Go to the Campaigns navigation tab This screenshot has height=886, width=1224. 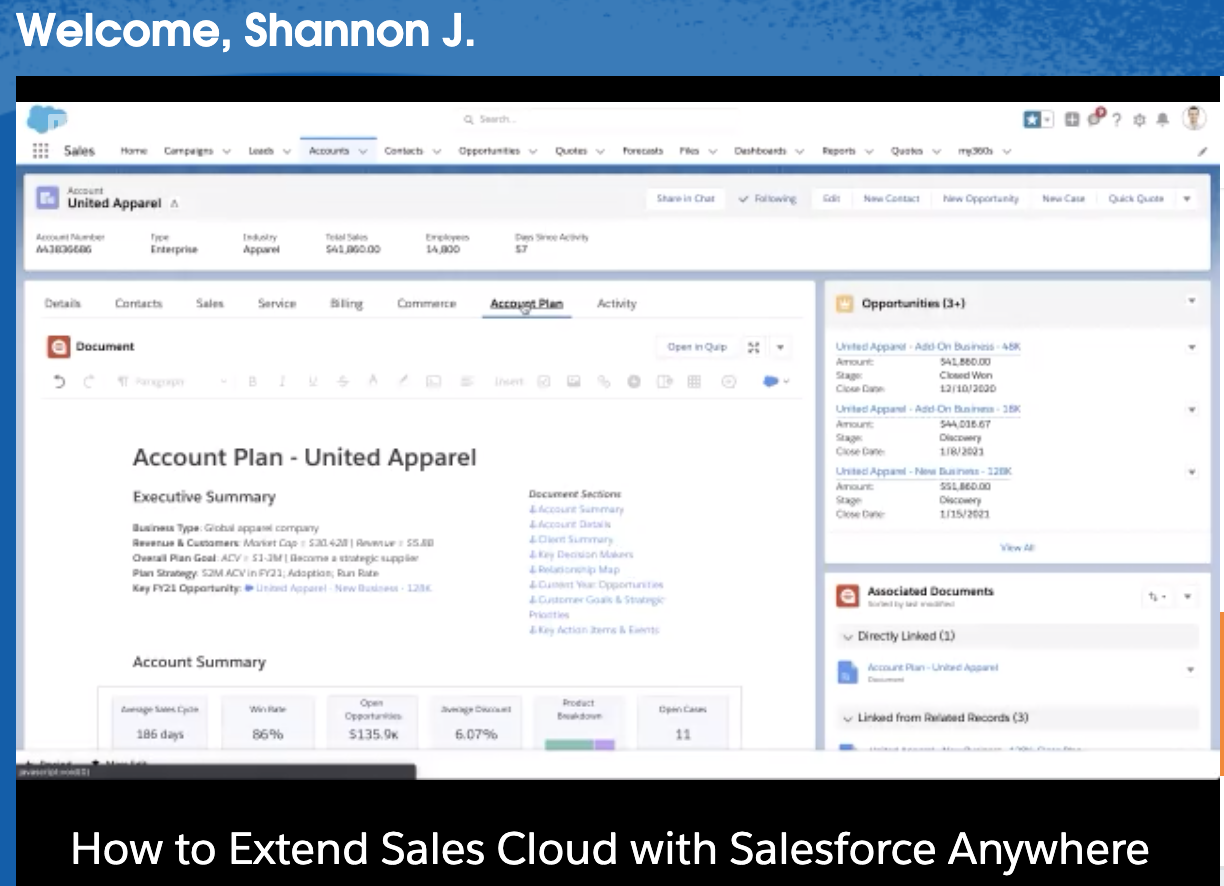click(x=188, y=151)
